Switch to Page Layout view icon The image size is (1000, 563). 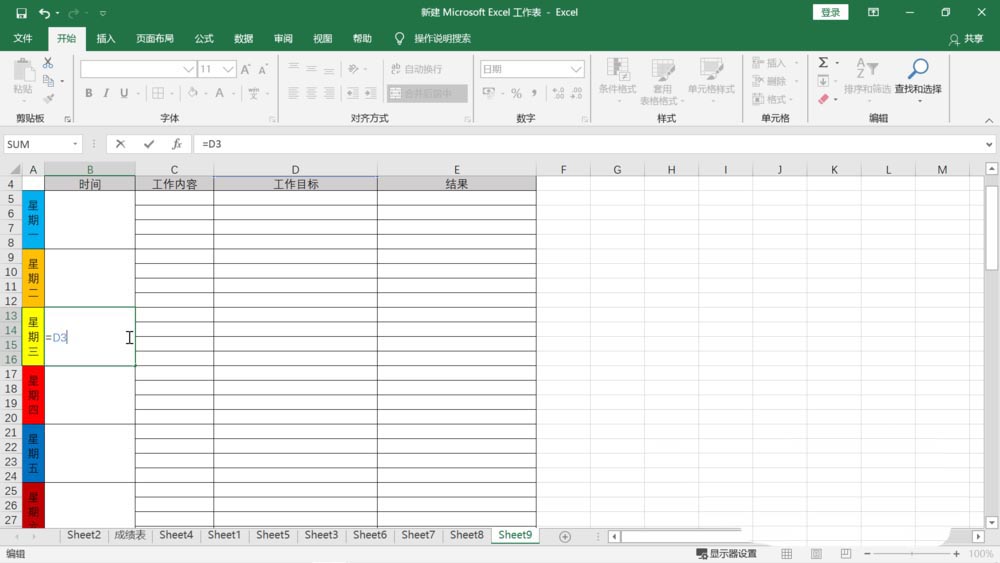[x=816, y=554]
